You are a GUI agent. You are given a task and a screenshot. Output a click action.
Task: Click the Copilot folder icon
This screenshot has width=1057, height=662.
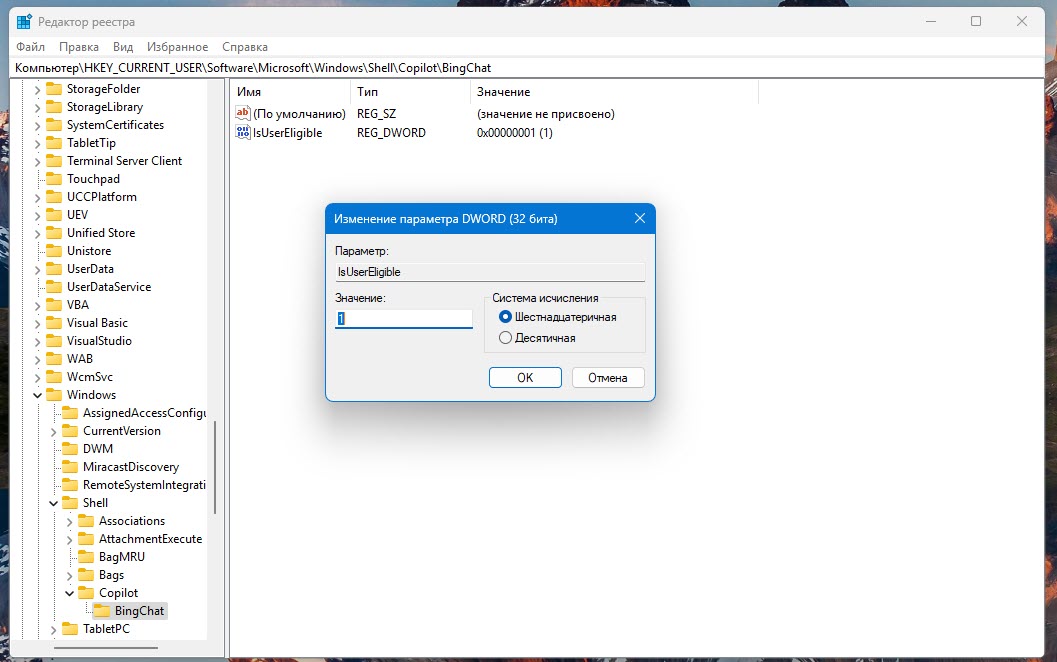pos(86,593)
